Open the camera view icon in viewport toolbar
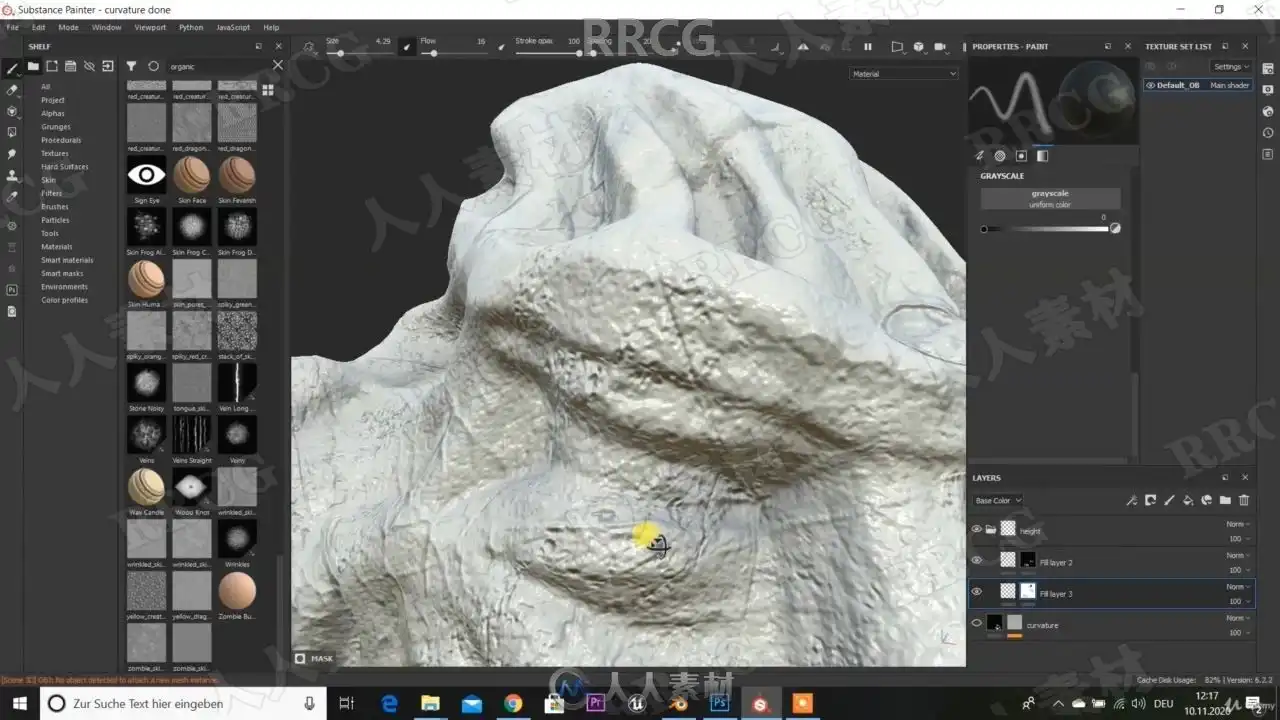 pos(940,47)
